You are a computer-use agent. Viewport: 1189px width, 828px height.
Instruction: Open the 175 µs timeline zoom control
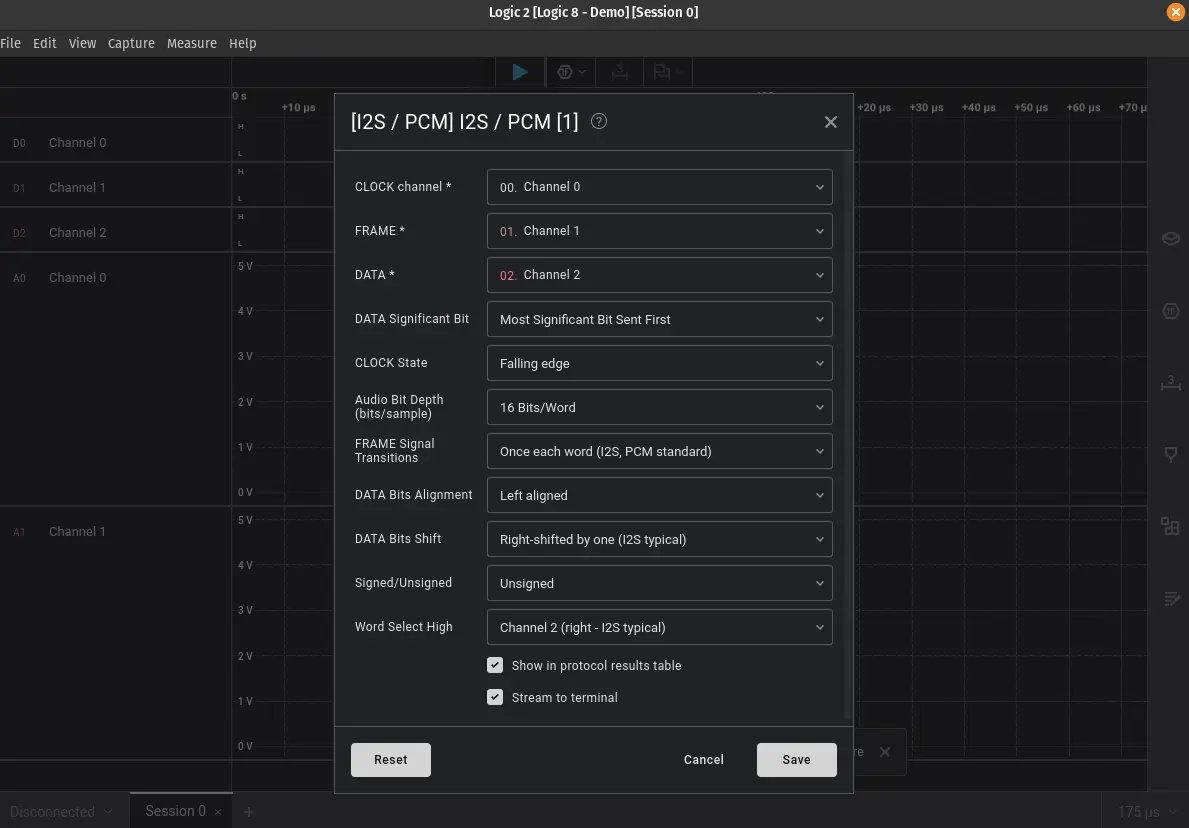(1143, 811)
